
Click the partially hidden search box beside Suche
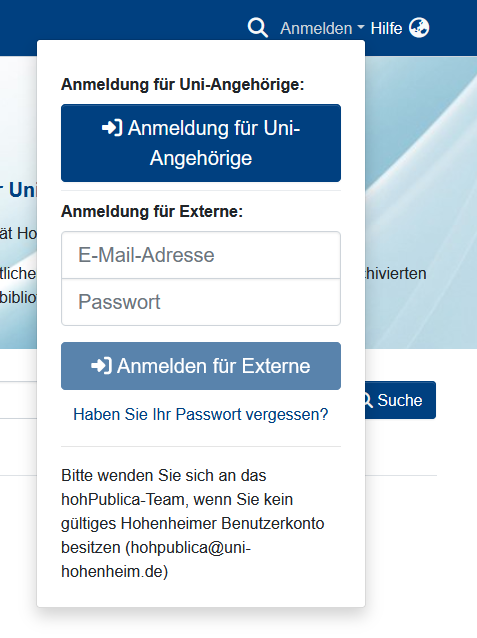point(18,400)
